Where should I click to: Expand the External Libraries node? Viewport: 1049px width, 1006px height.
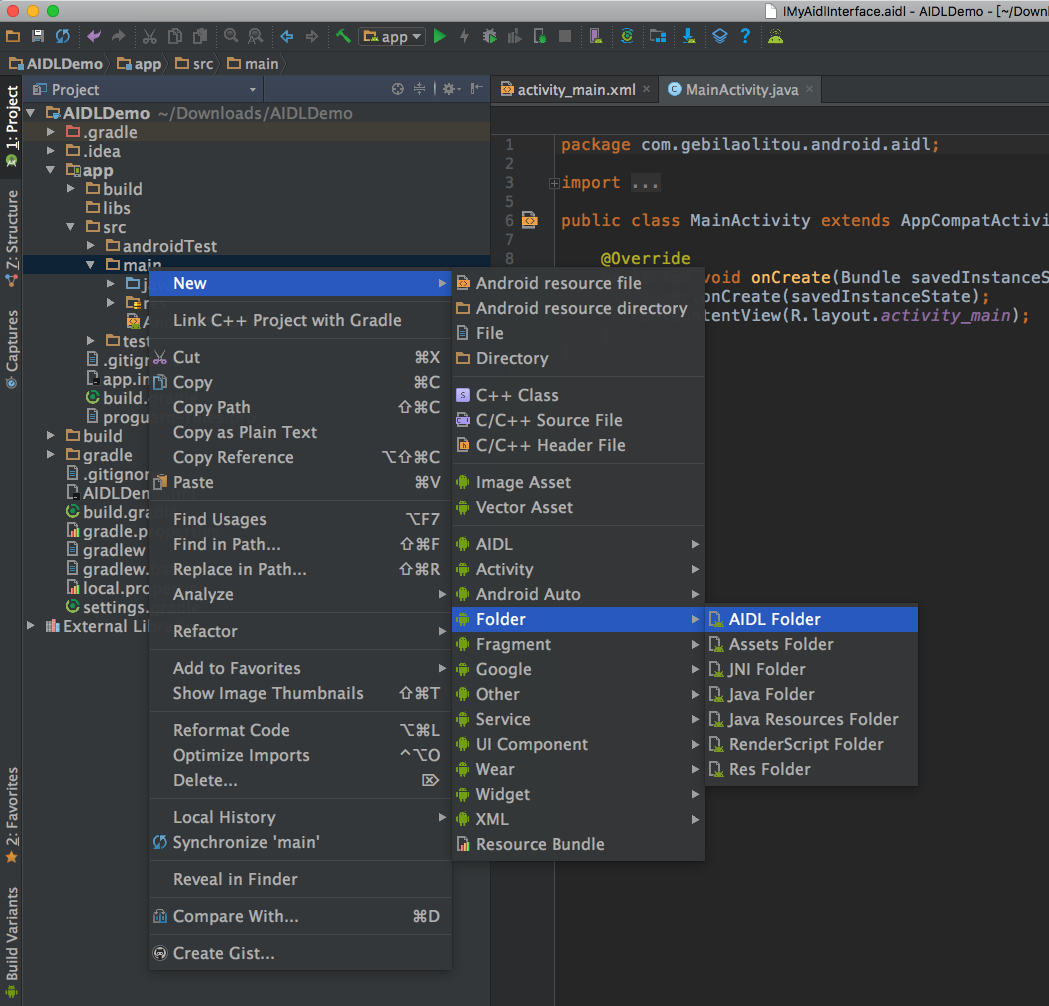pyautogui.click(x=31, y=626)
